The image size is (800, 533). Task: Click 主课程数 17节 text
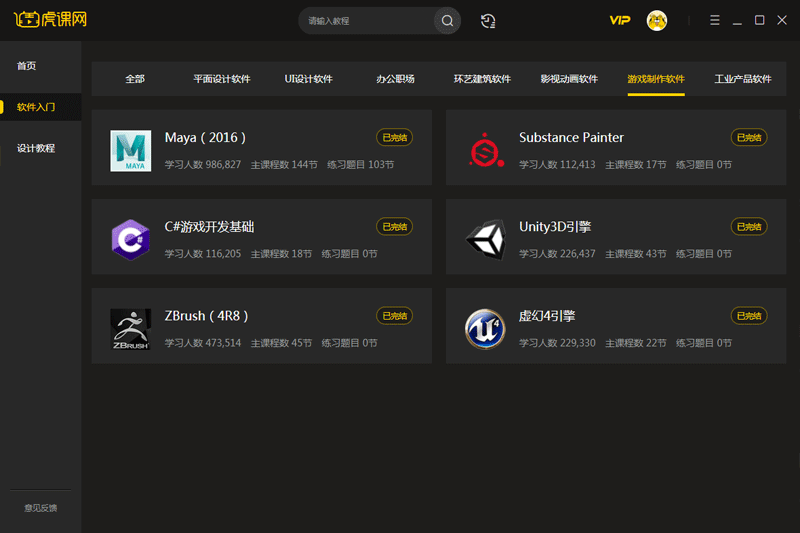coord(636,165)
